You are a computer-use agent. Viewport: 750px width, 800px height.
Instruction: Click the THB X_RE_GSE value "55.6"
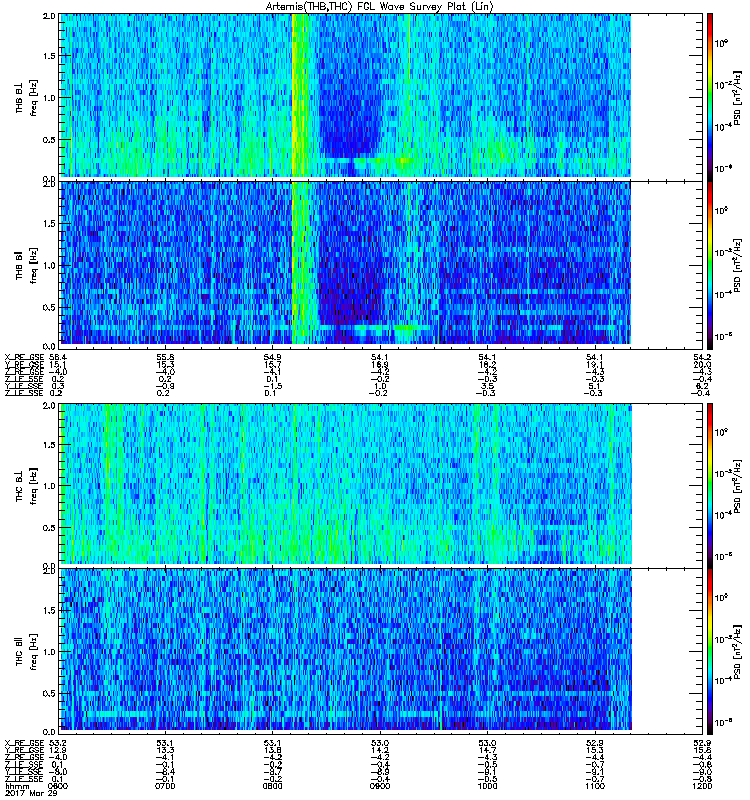tap(165, 357)
